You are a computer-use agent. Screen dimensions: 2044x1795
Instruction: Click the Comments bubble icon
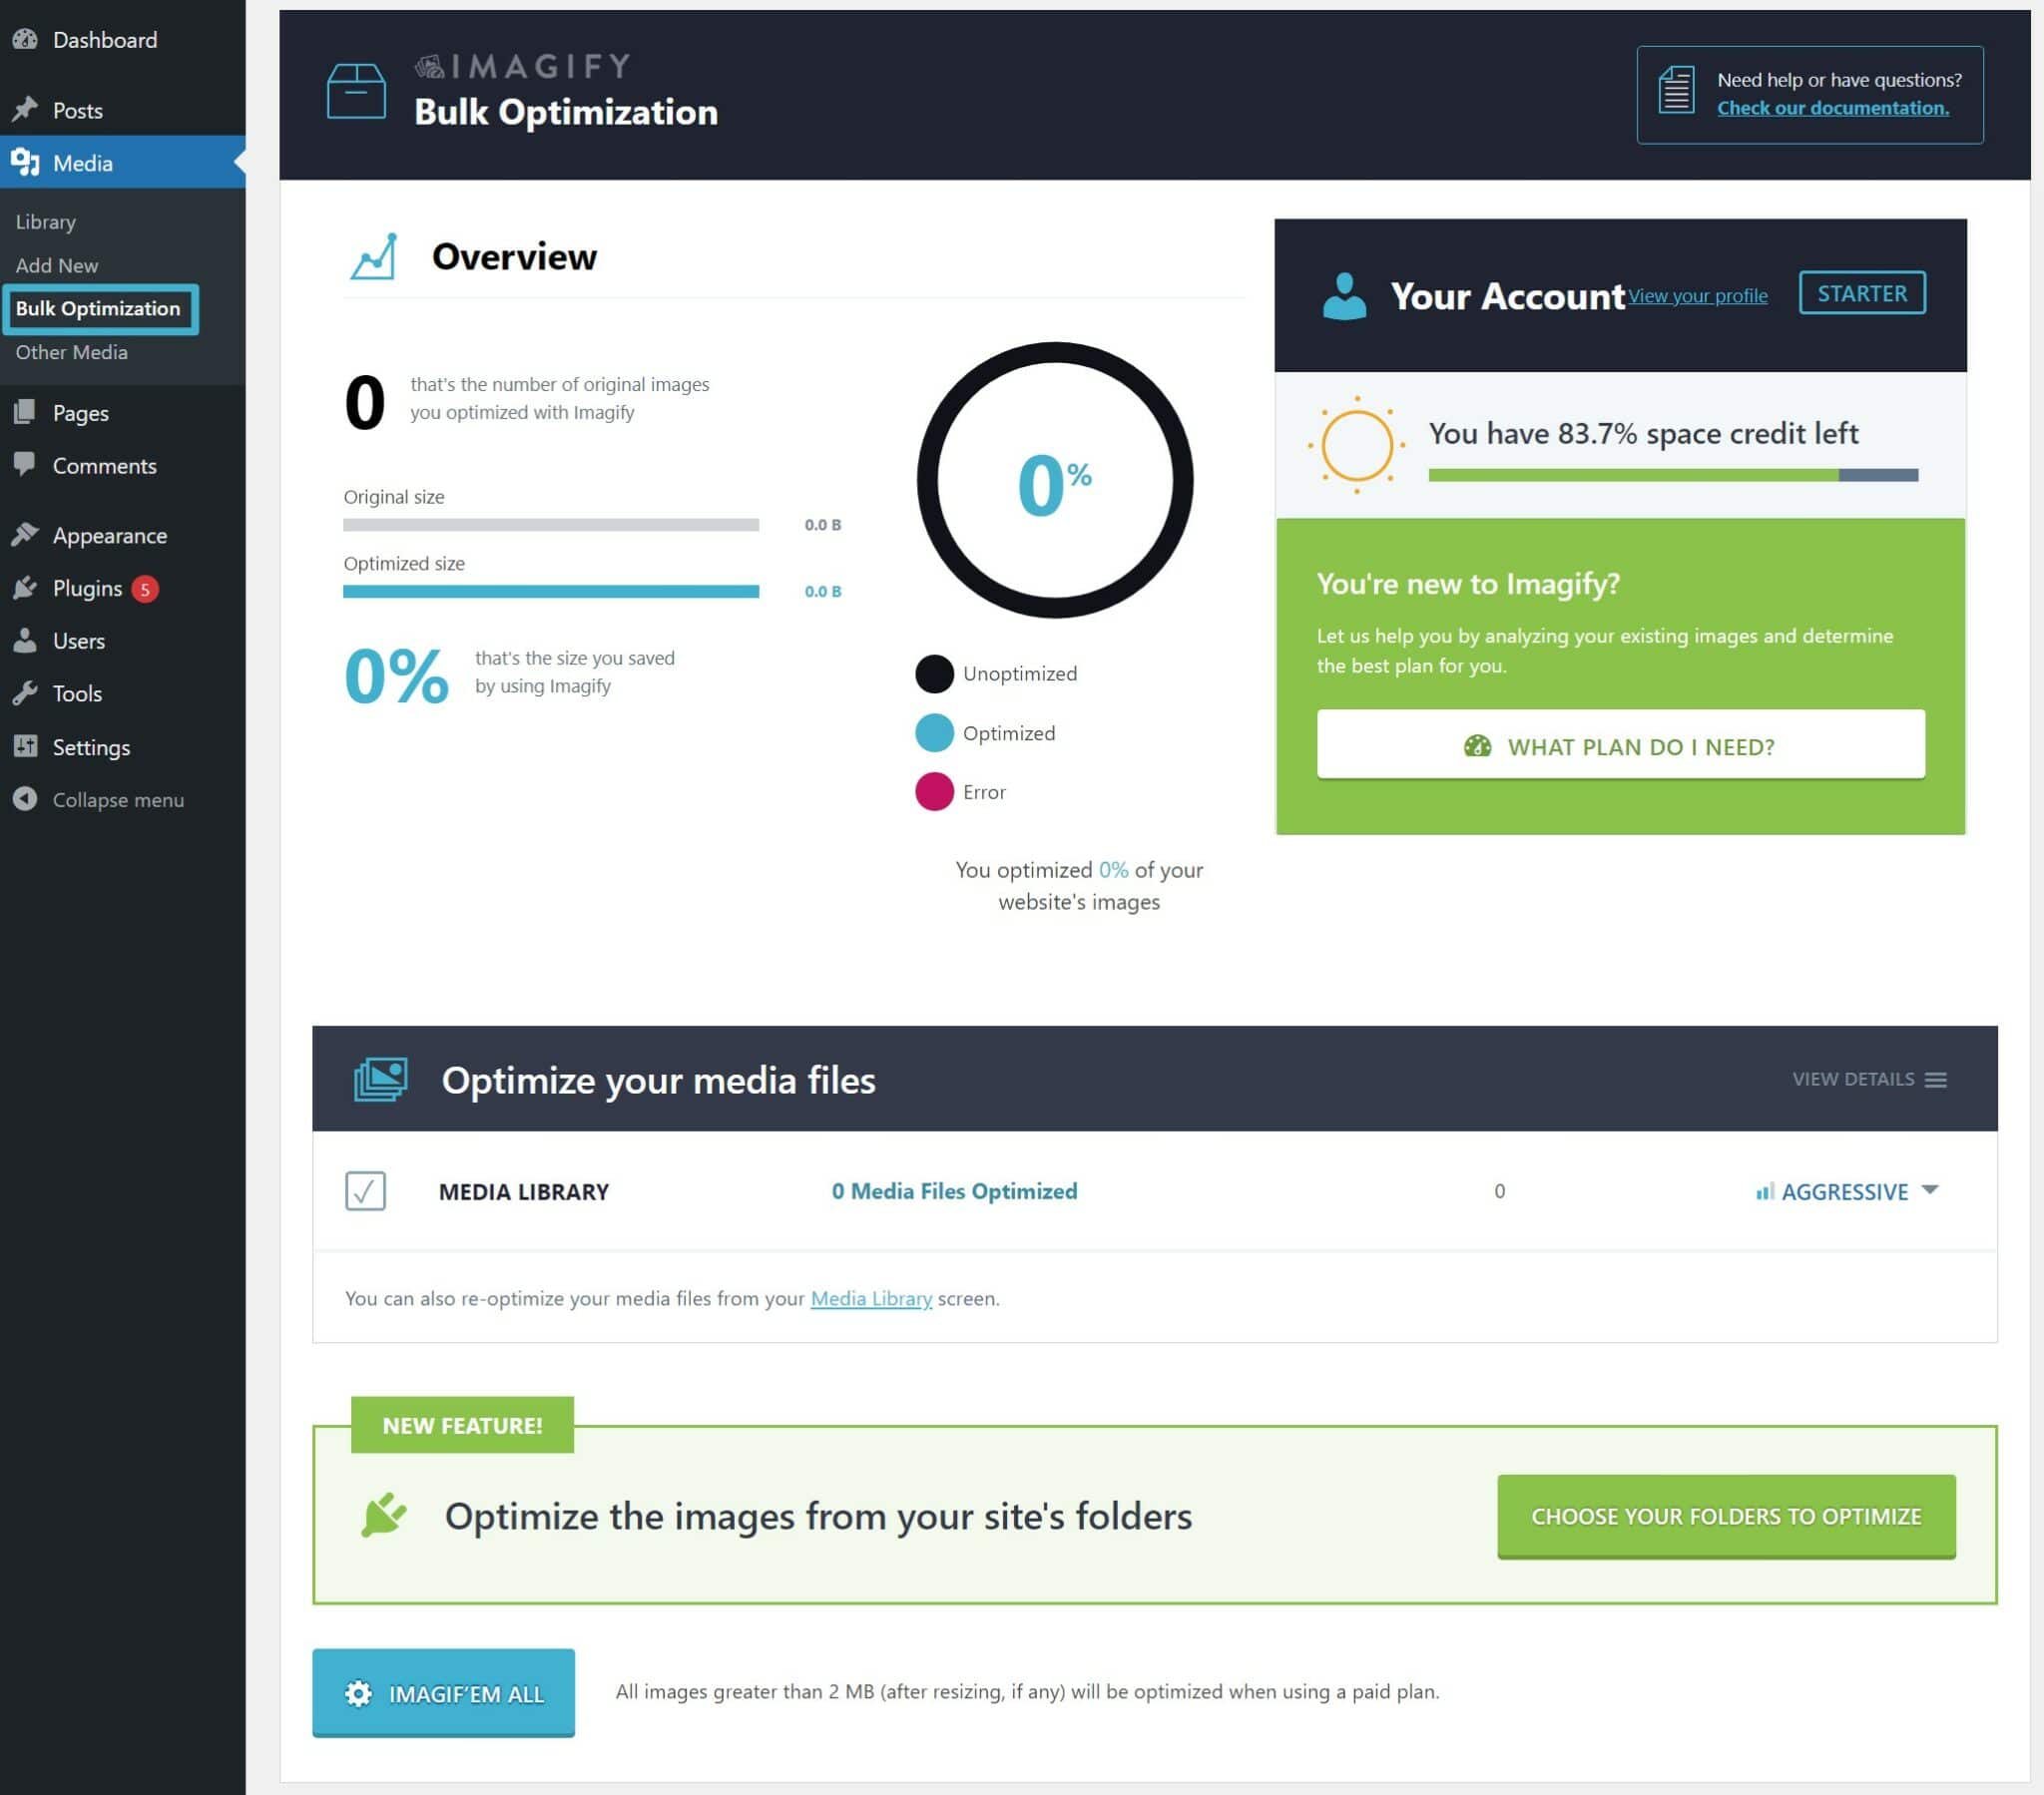coord(25,465)
